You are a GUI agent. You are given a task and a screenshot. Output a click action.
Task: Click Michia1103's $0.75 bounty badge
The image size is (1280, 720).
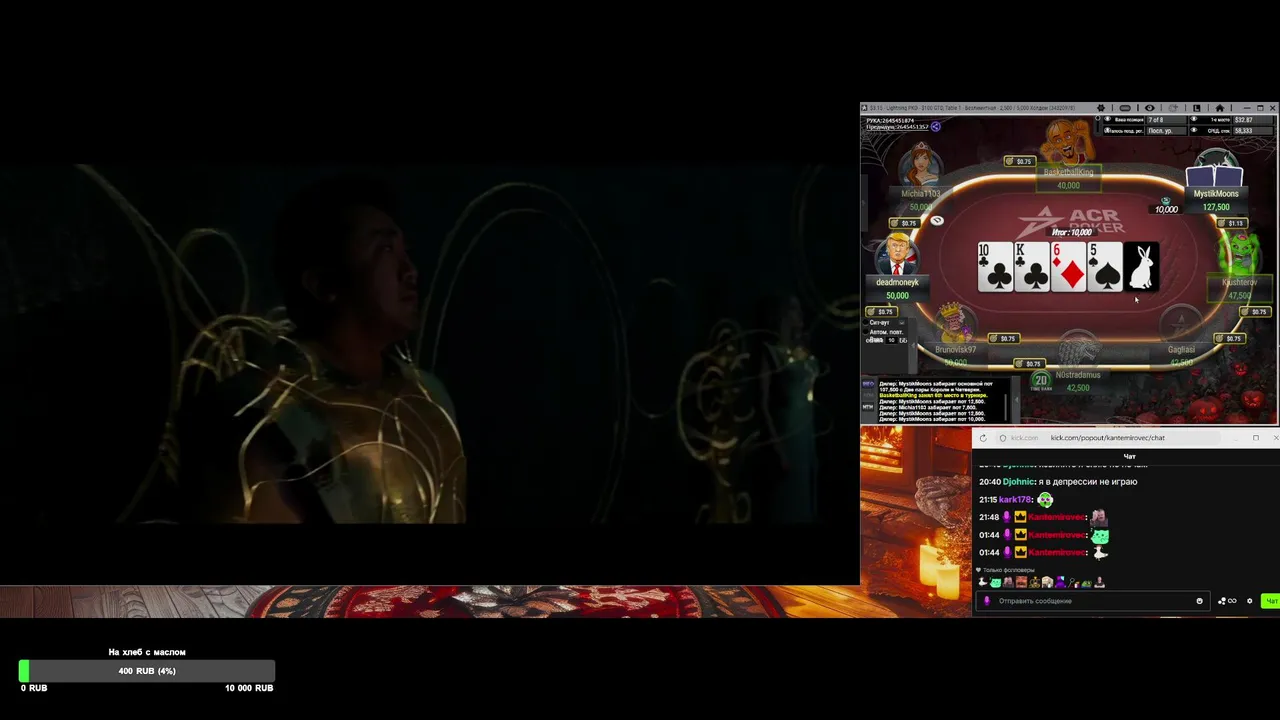pos(904,223)
